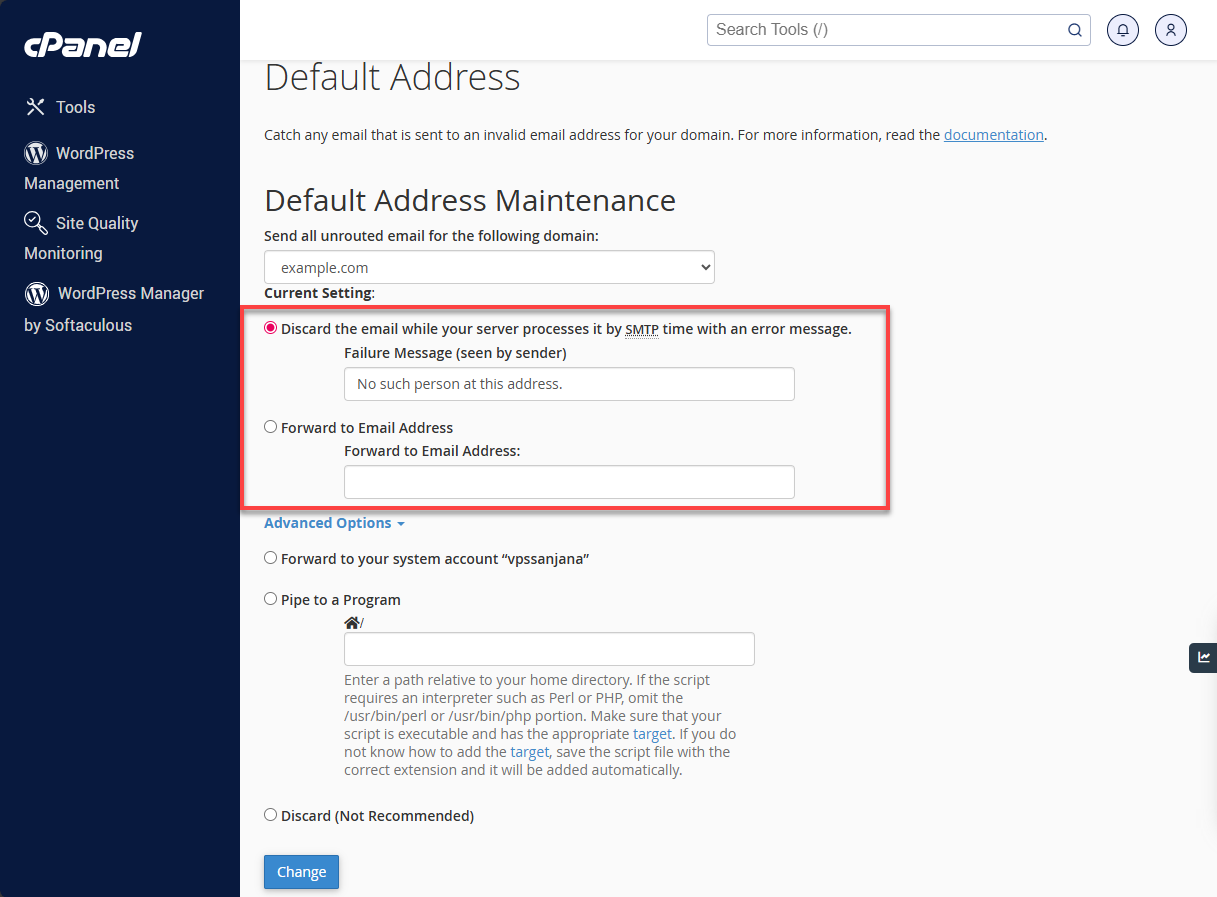Image resolution: width=1217 pixels, height=897 pixels.
Task: Select Discard (Not Recommended)
Action: [x=270, y=814]
